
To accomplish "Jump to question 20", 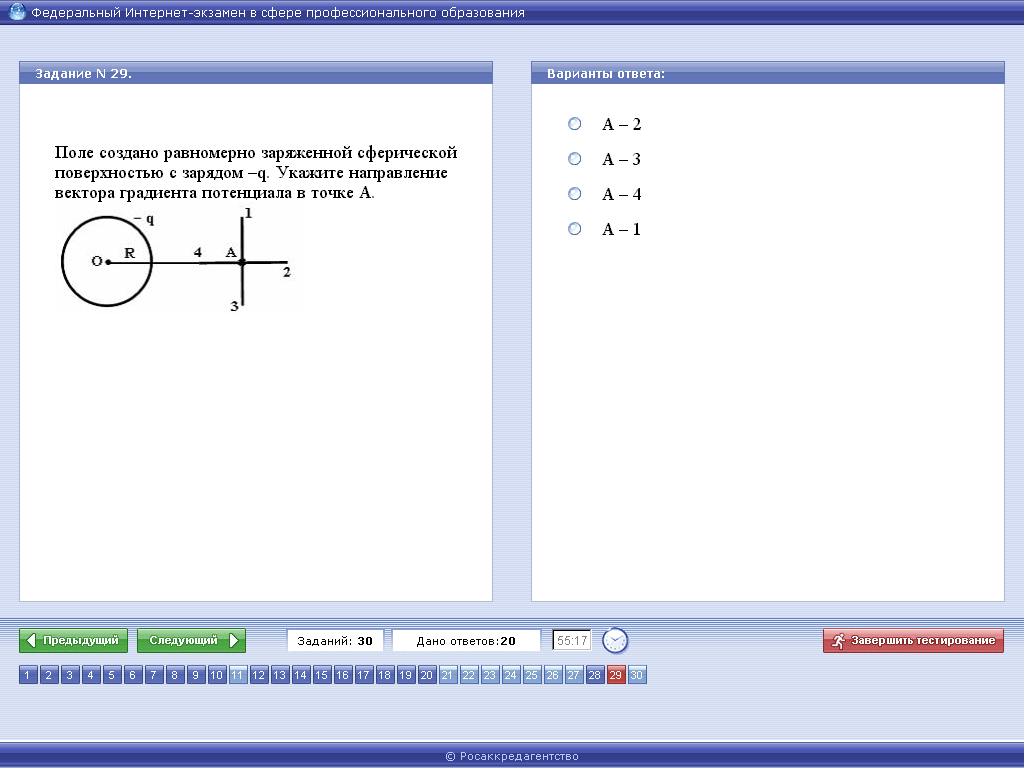I will pos(426,675).
